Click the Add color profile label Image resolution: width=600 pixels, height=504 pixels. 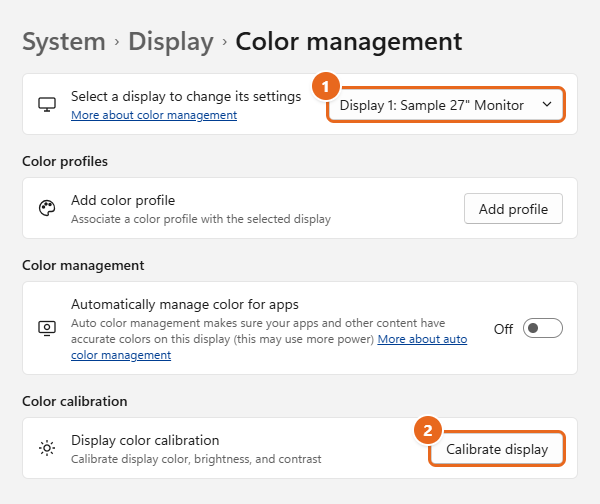coord(123,200)
